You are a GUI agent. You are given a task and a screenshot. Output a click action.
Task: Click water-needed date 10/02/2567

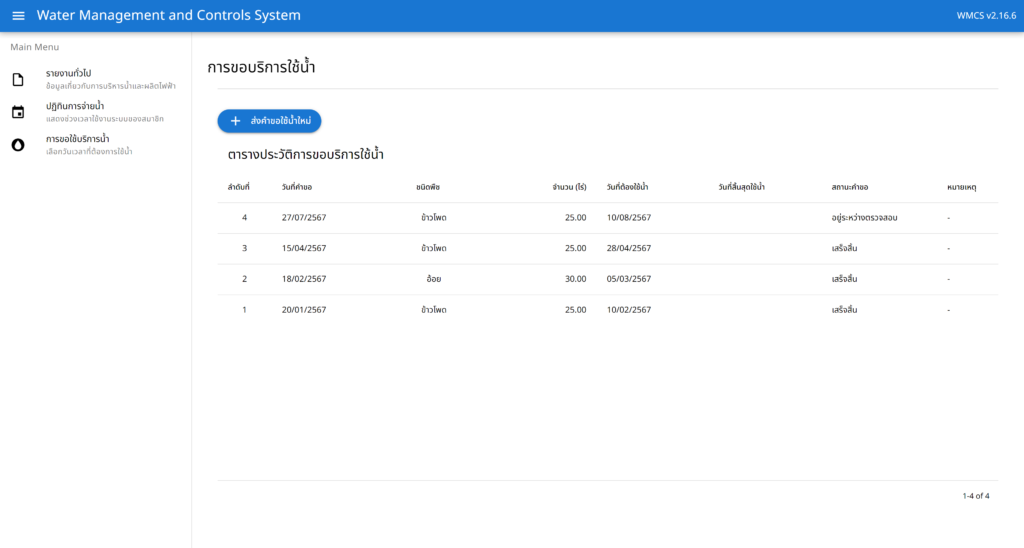point(629,310)
